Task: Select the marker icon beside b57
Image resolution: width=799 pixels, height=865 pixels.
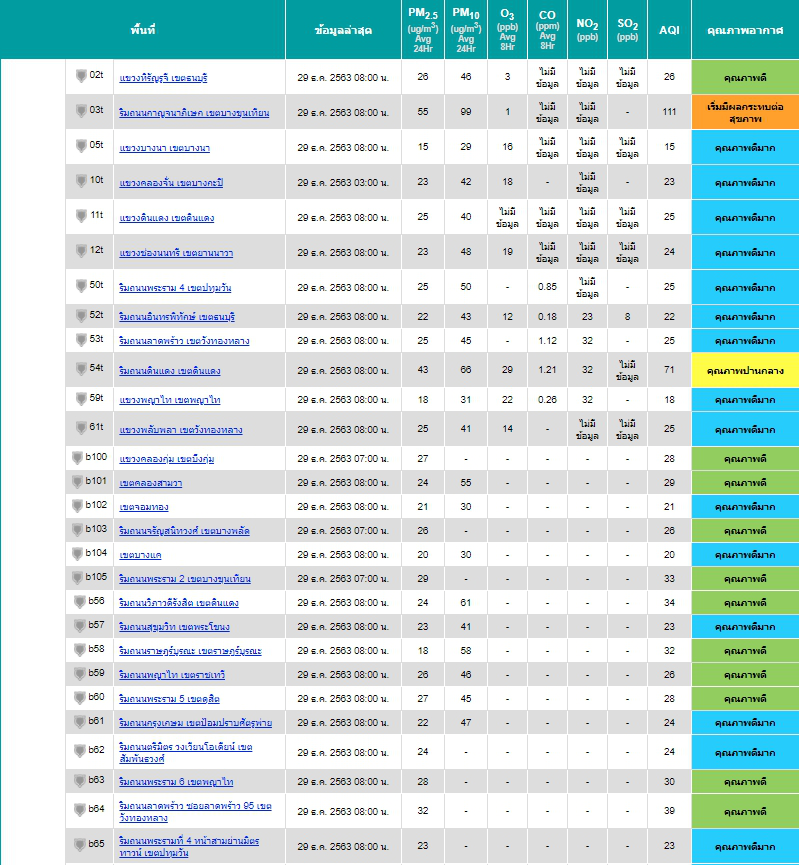Action: pos(79,626)
